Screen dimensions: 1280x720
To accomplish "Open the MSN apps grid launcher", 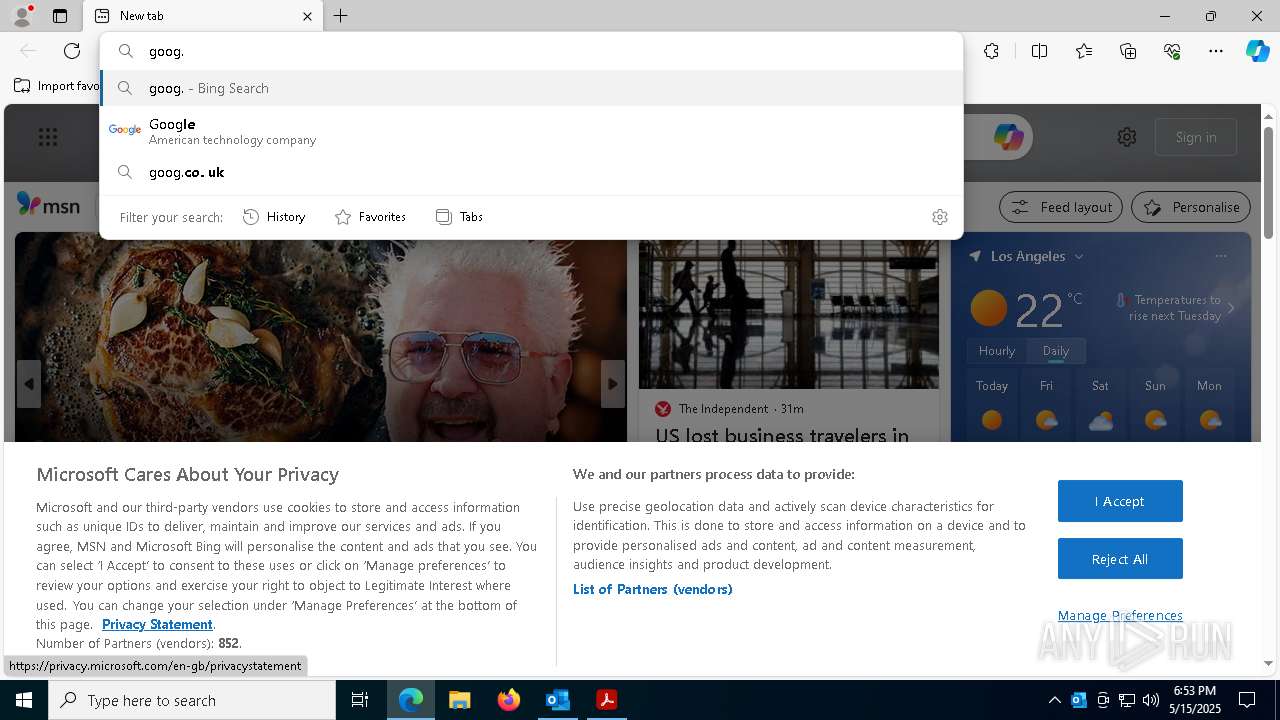I will (48, 137).
